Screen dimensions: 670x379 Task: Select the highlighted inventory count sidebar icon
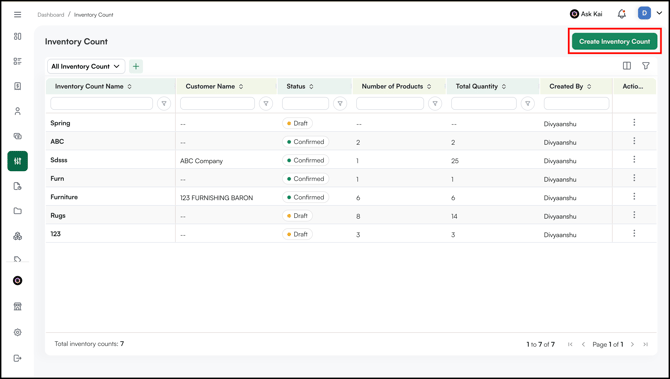click(18, 161)
